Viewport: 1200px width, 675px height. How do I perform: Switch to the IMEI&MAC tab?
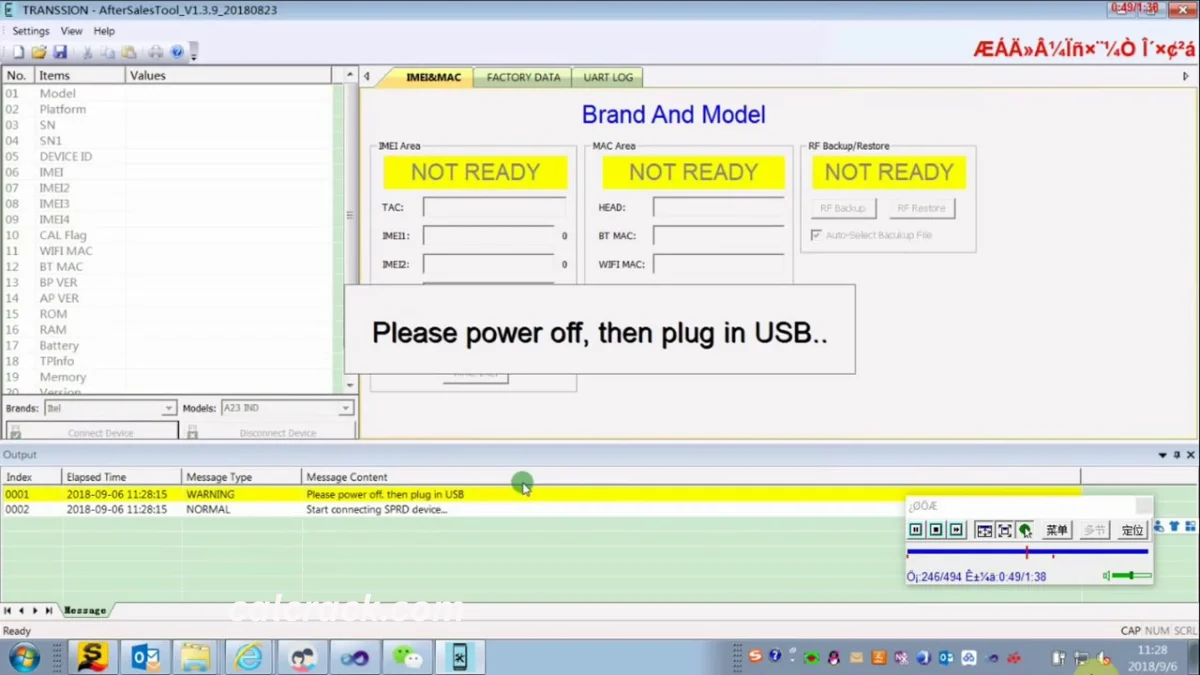click(x=434, y=77)
